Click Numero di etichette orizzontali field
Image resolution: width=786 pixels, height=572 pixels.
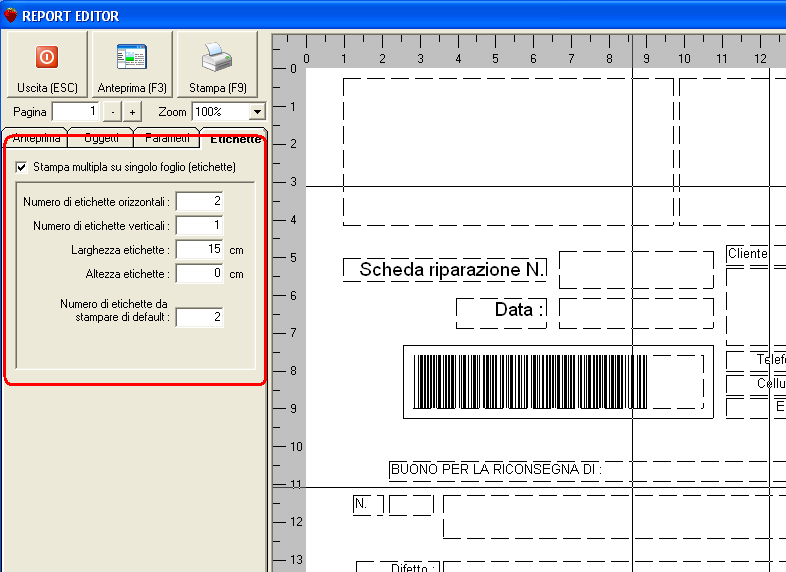point(200,202)
